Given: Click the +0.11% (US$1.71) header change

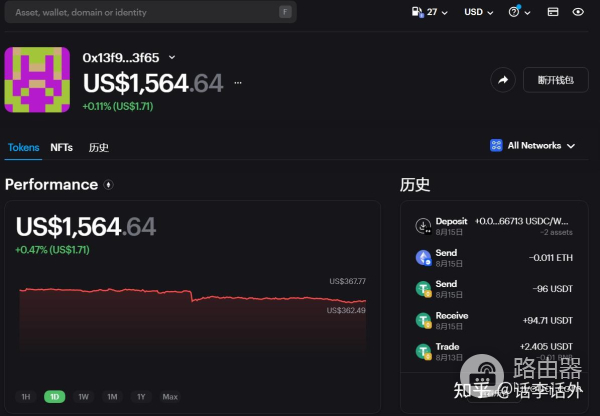Looking at the screenshot, I should (x=118, y=106).
